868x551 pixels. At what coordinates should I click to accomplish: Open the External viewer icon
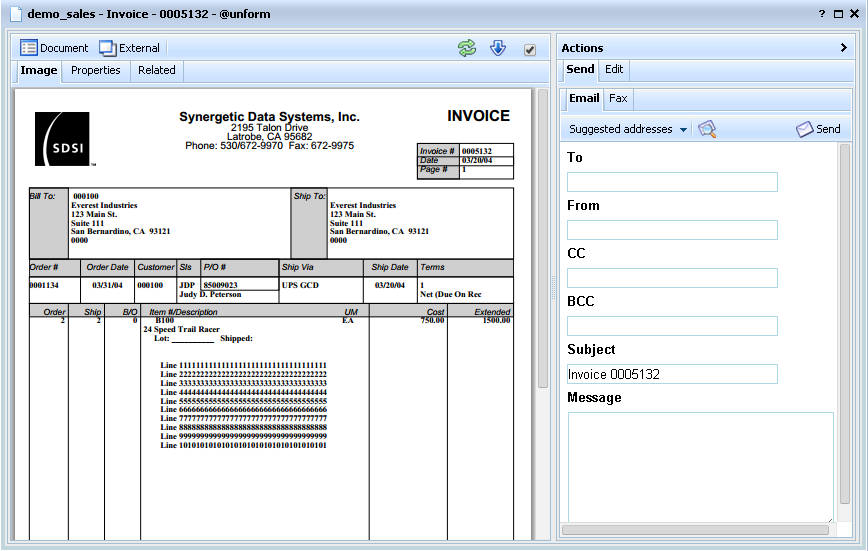tap(107, 48)
